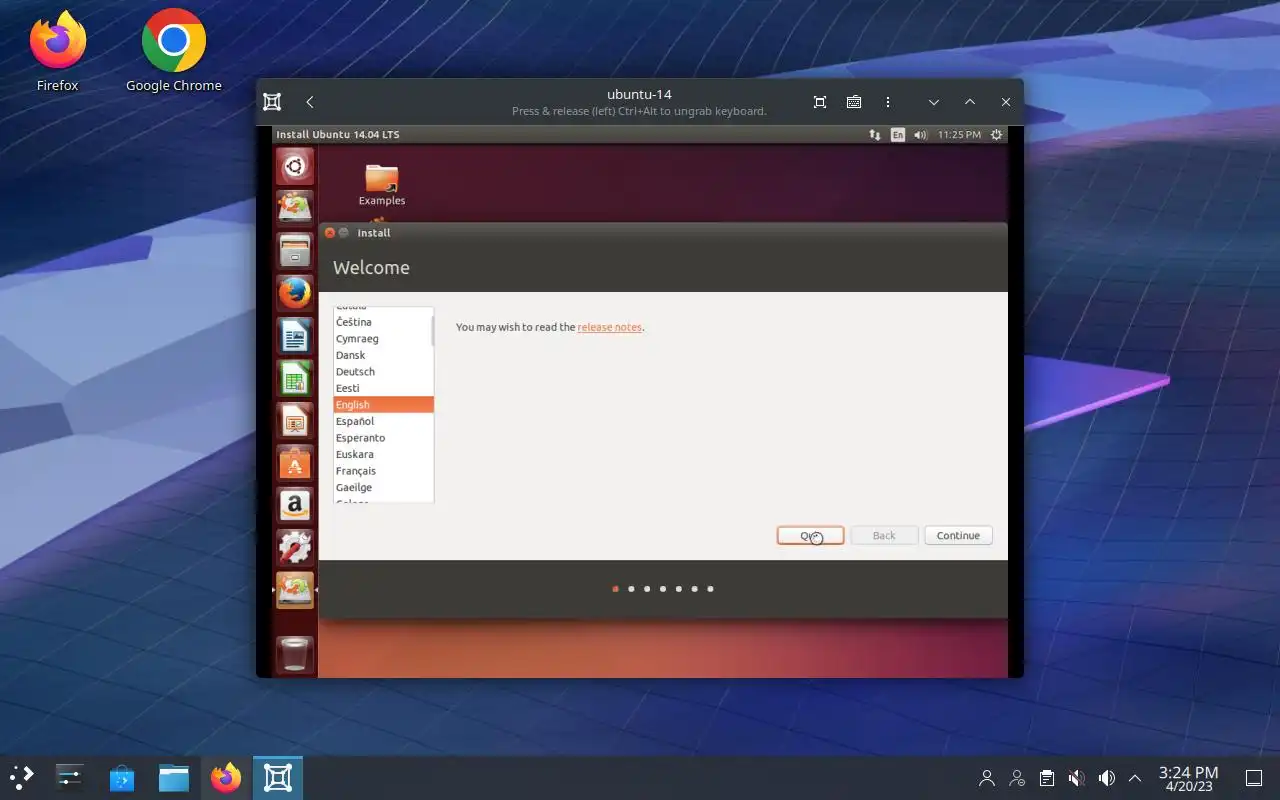The width and height of the screenshot is (1280, 800).
Task: Select Esperanto language
Action: pyautogui.click(x=383, y=438)
